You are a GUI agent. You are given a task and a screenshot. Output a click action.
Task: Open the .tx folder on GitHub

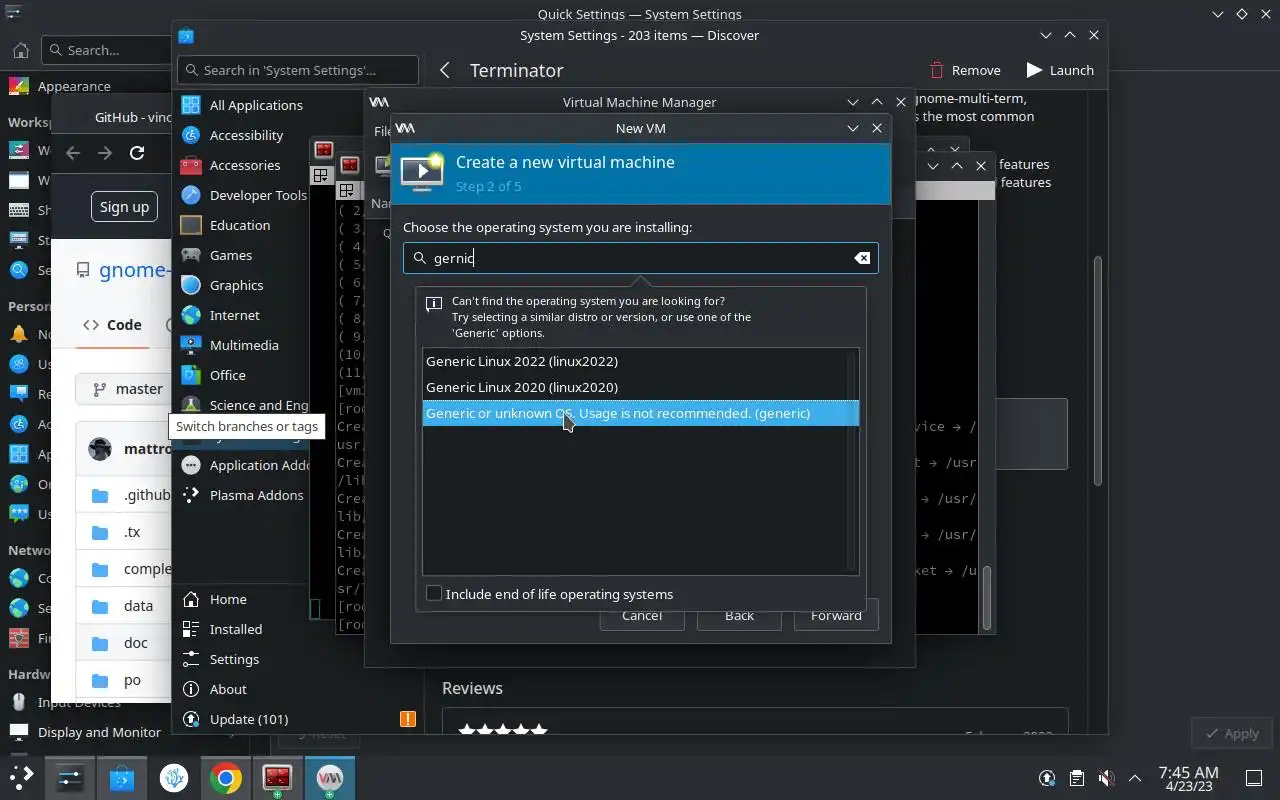tap(132, 532)
